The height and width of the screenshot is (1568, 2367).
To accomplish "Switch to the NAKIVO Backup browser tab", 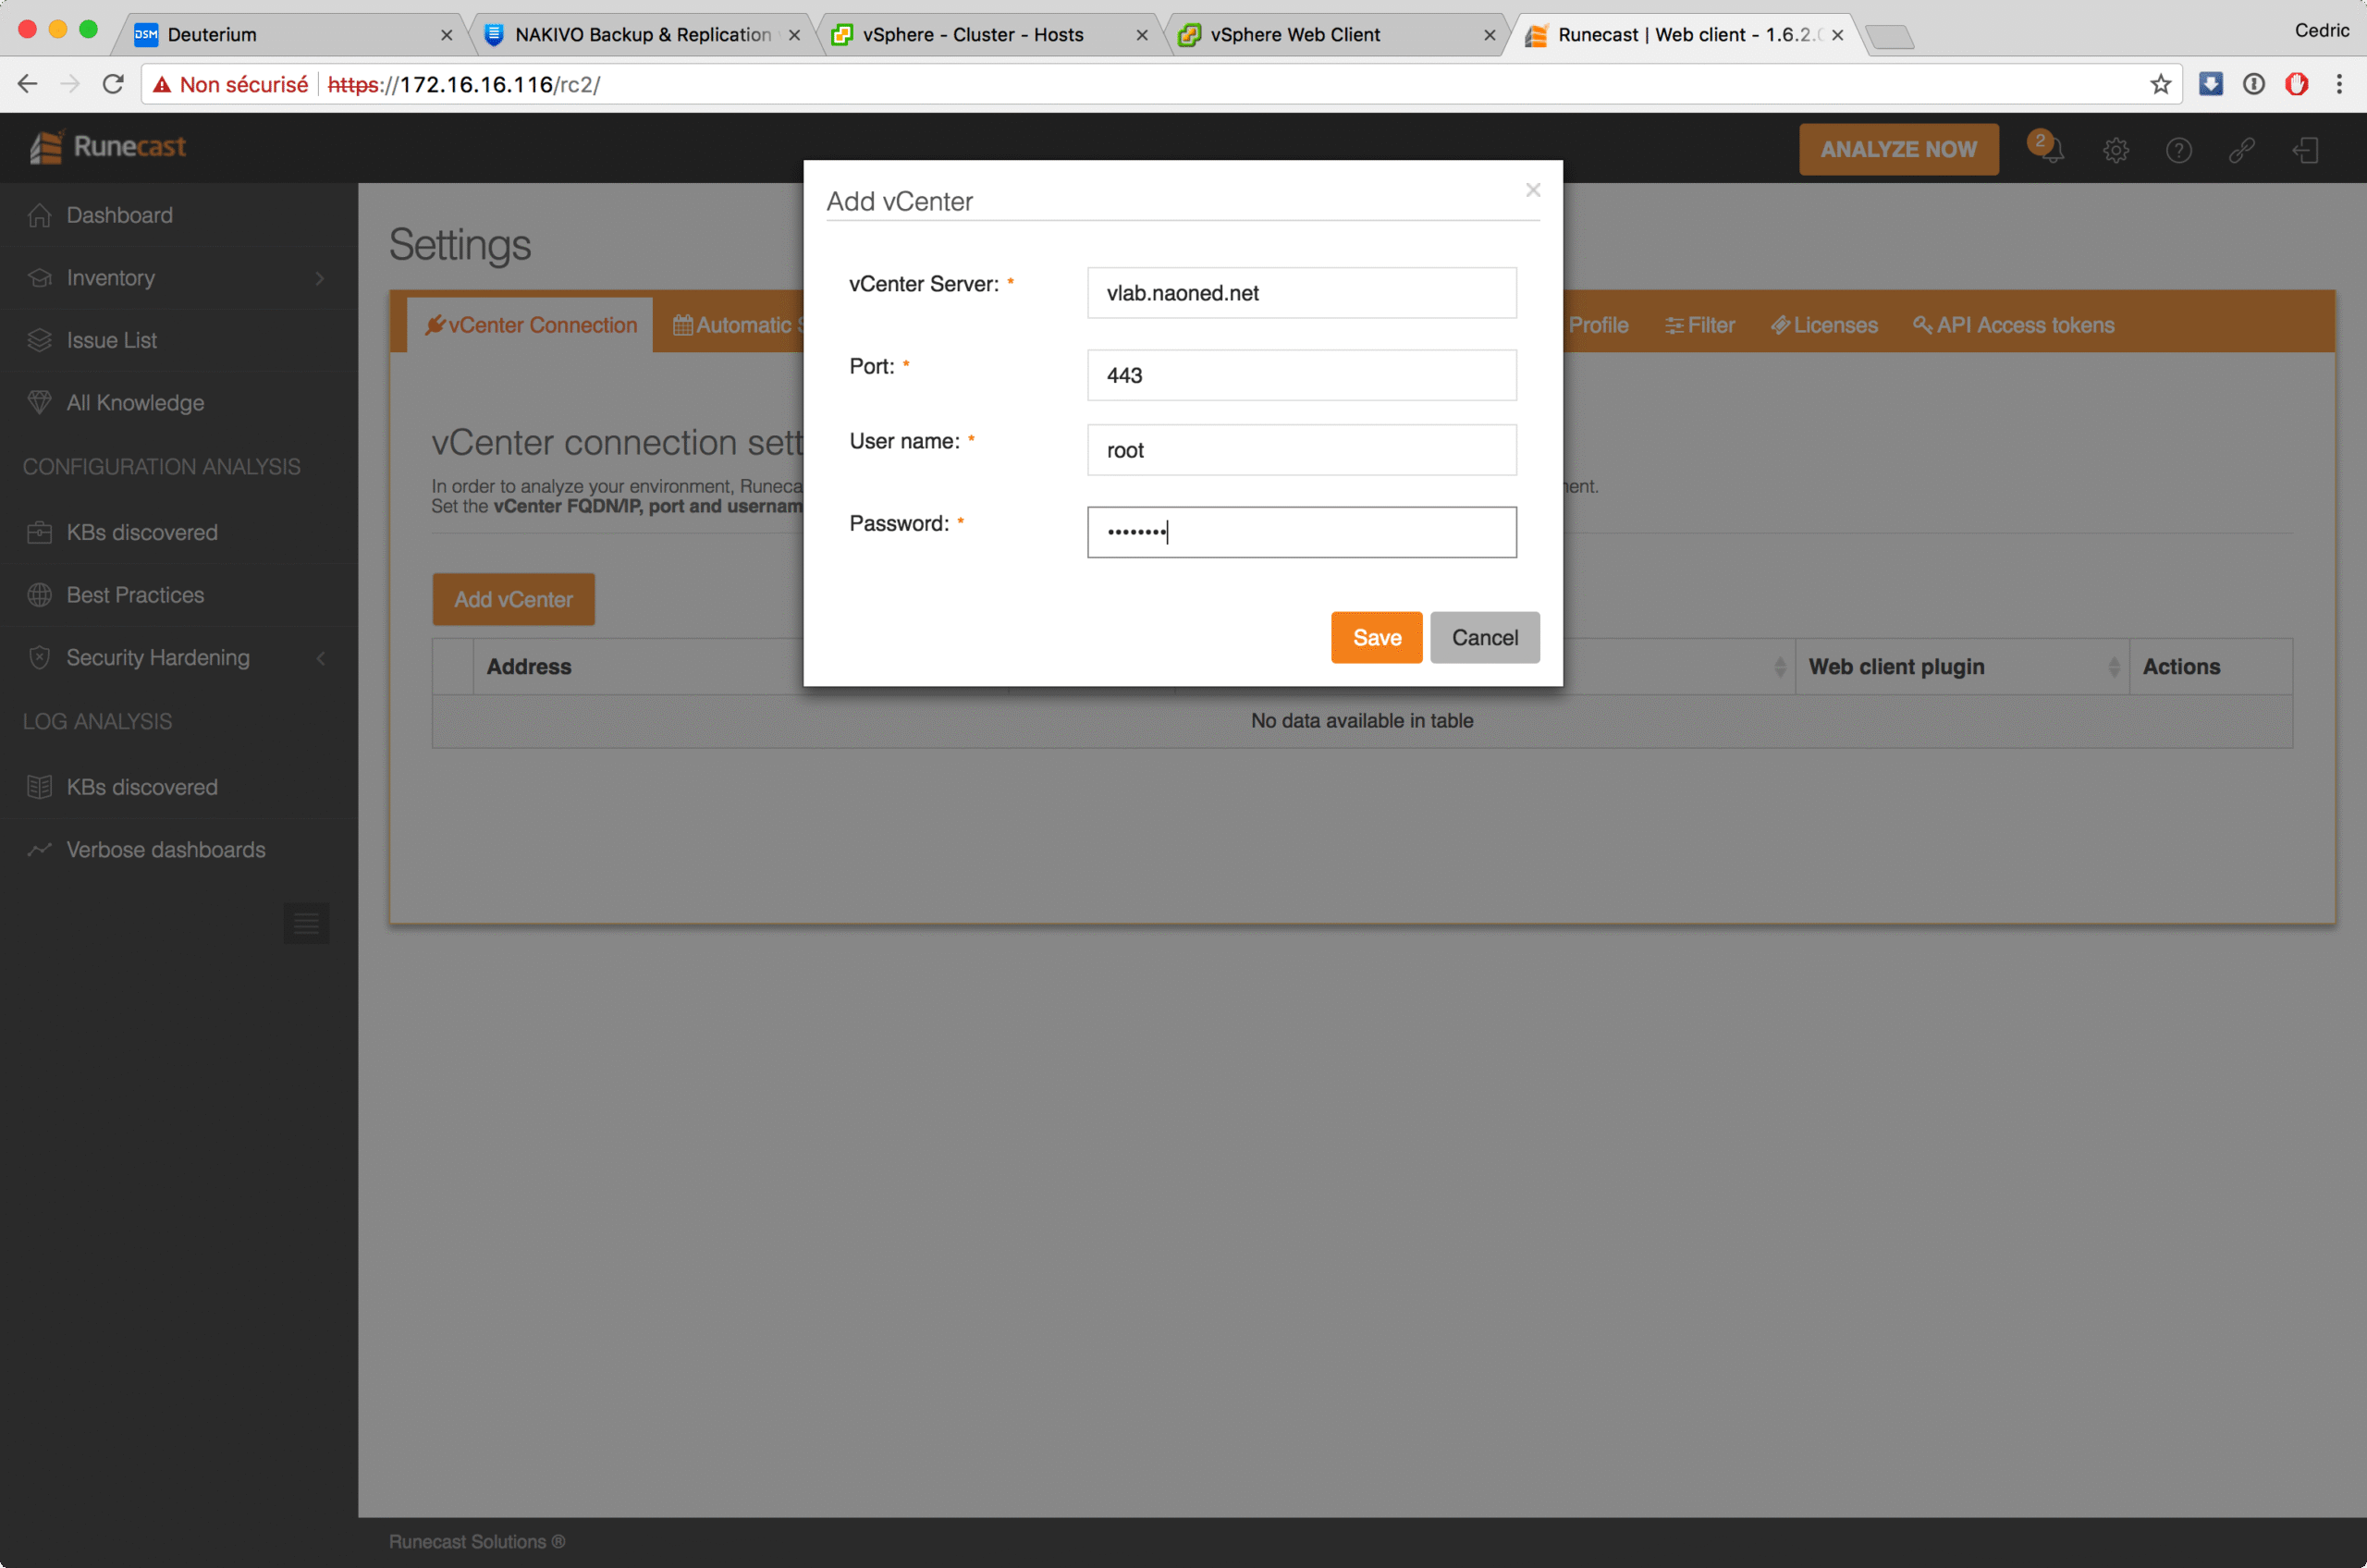I will click(x=641, y=34).
